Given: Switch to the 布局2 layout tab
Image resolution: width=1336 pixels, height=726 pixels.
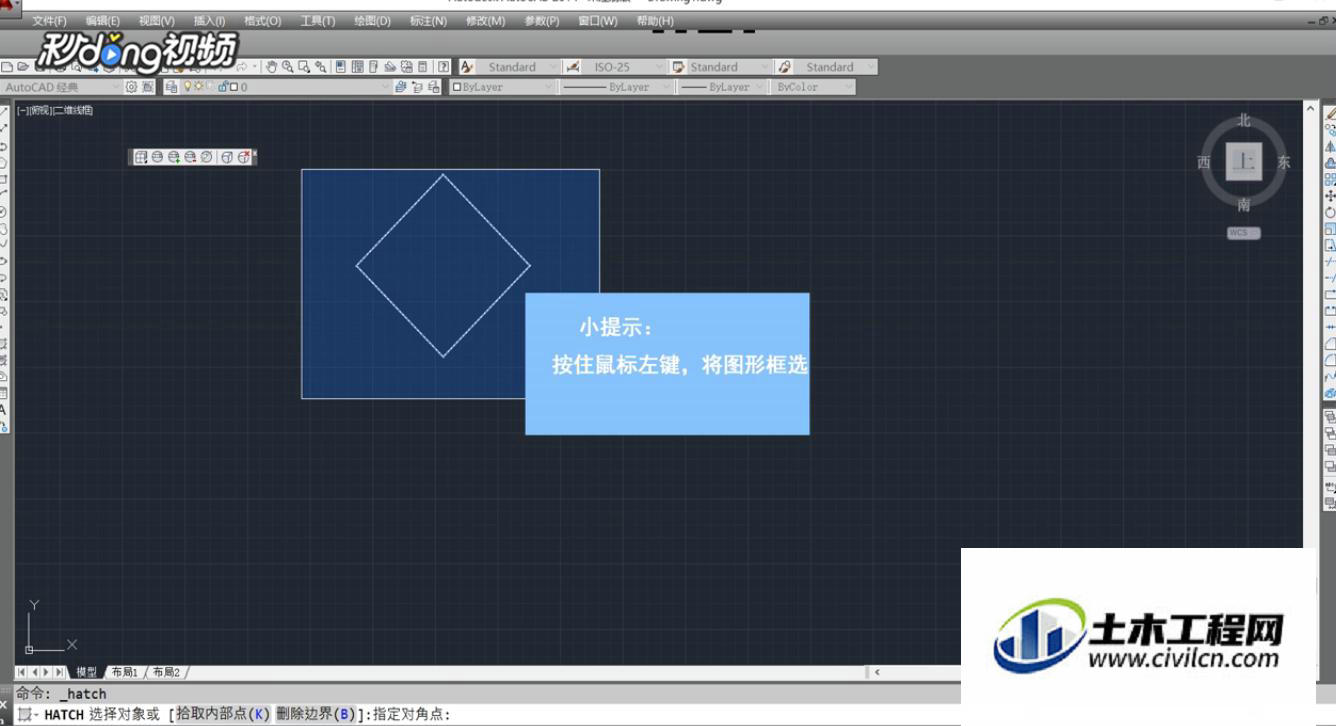Looking at the screenshot, I should click(x=166, y=672).
